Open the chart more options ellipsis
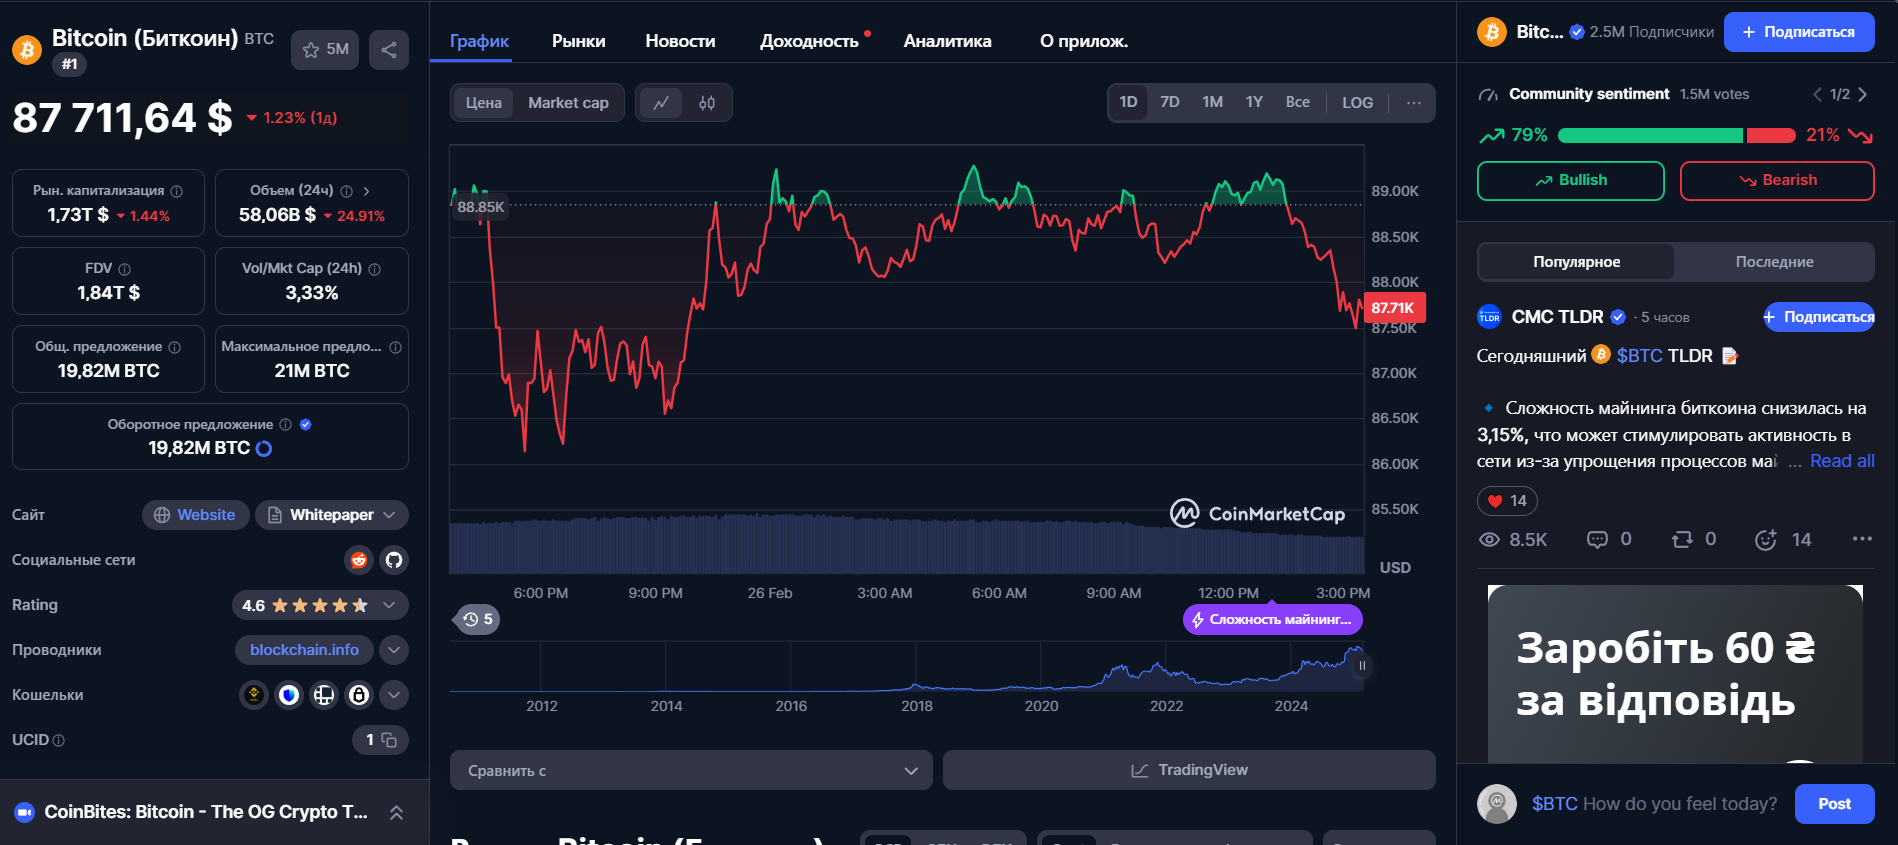 1414,103
